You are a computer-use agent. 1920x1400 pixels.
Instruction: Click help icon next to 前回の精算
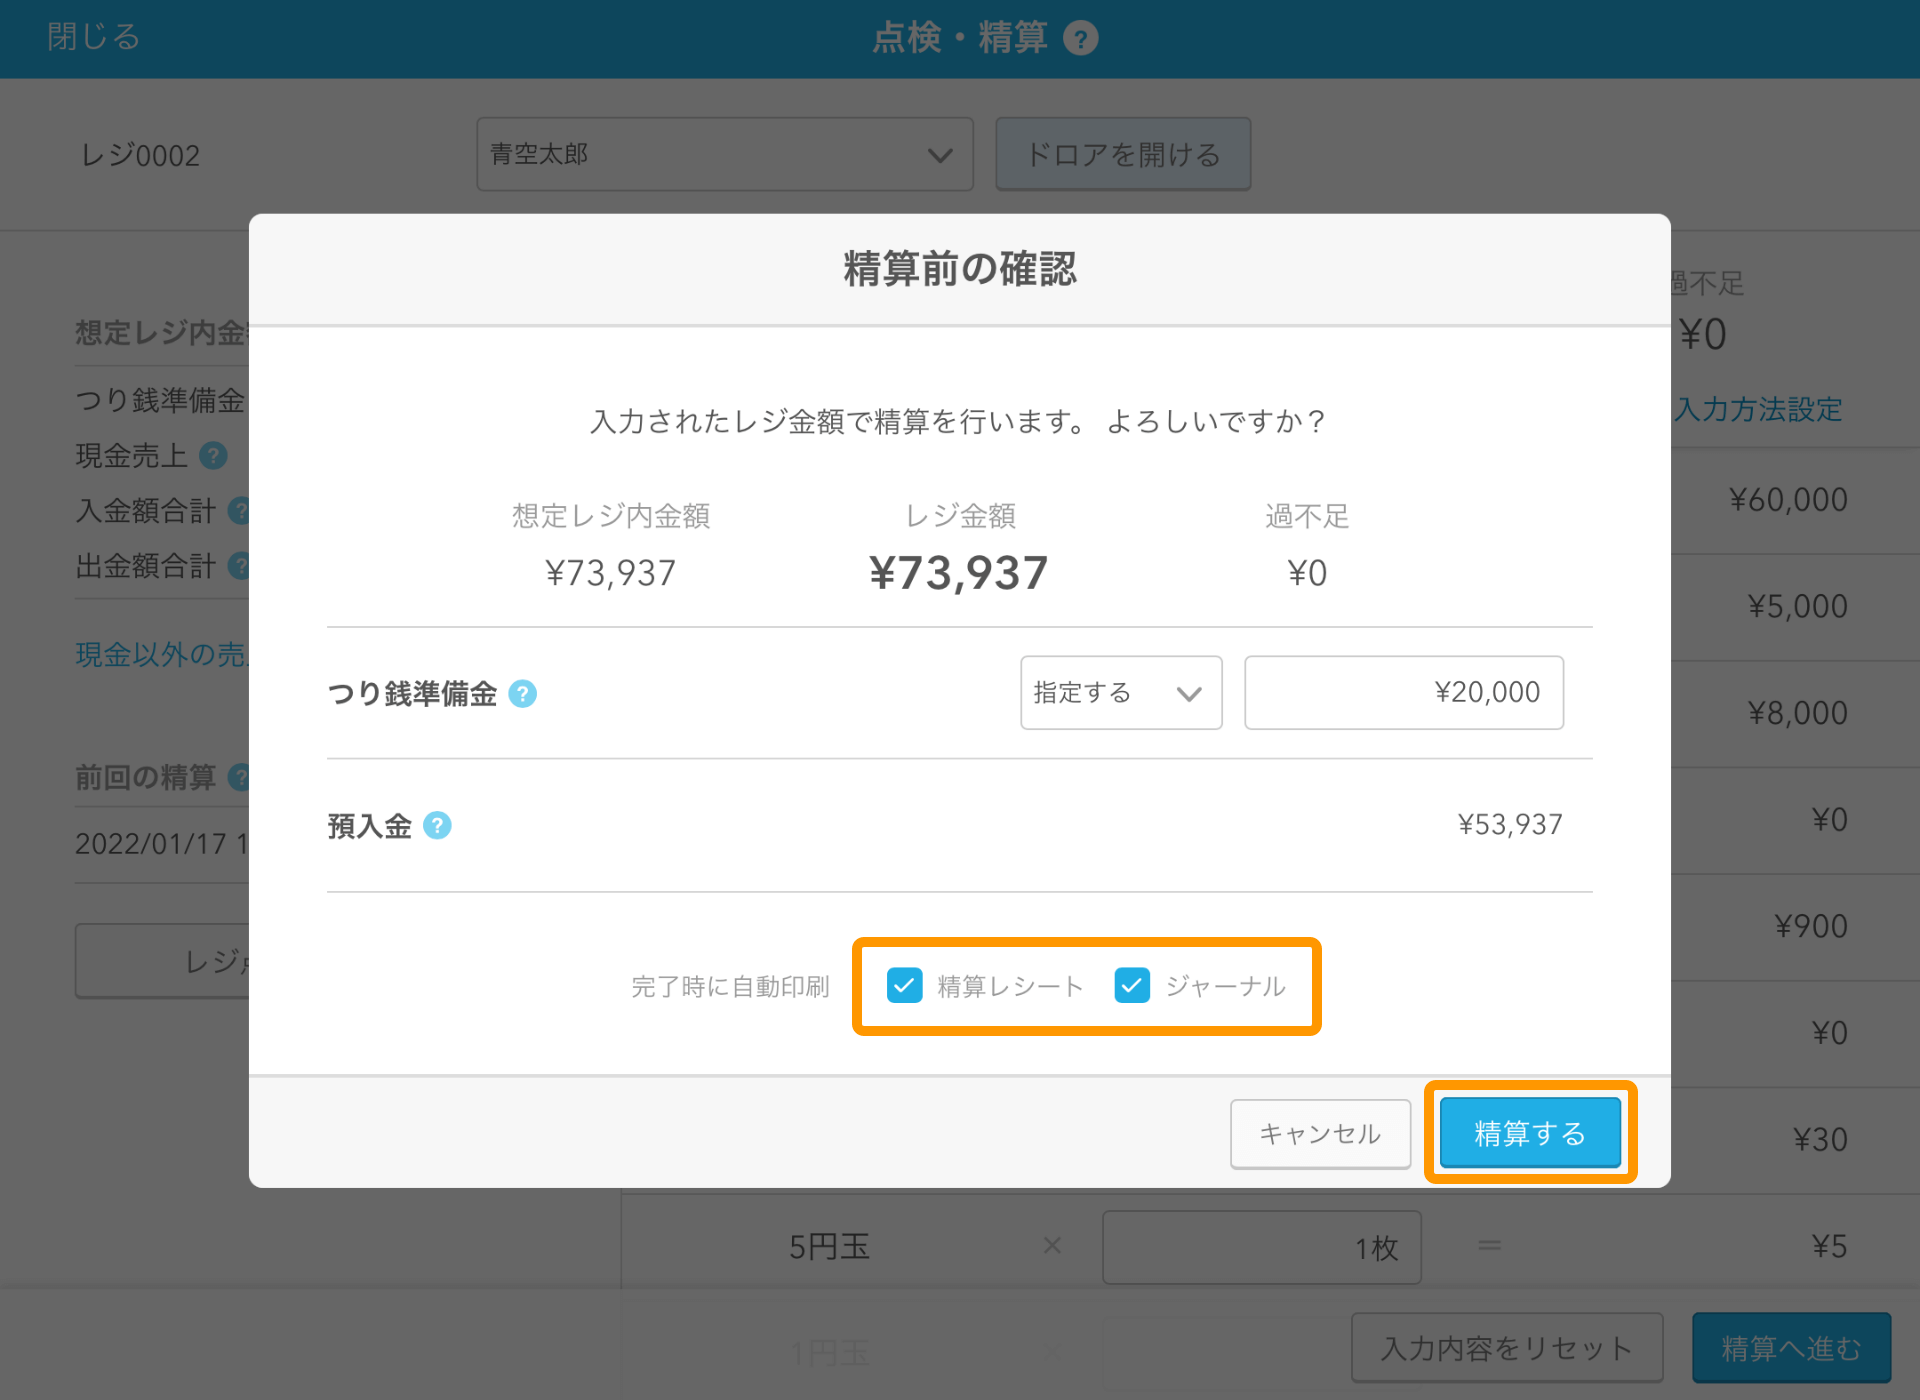click(240, 777)
